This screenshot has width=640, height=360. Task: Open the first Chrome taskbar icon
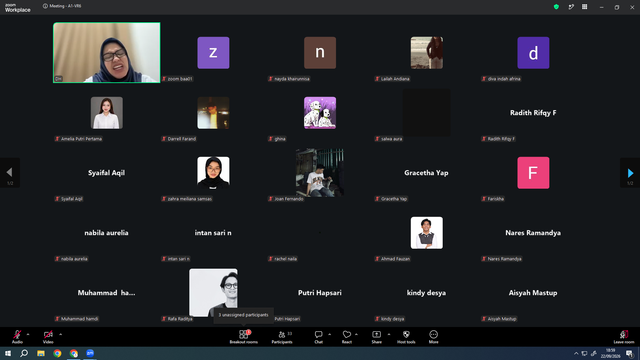[x=57, y=353]
